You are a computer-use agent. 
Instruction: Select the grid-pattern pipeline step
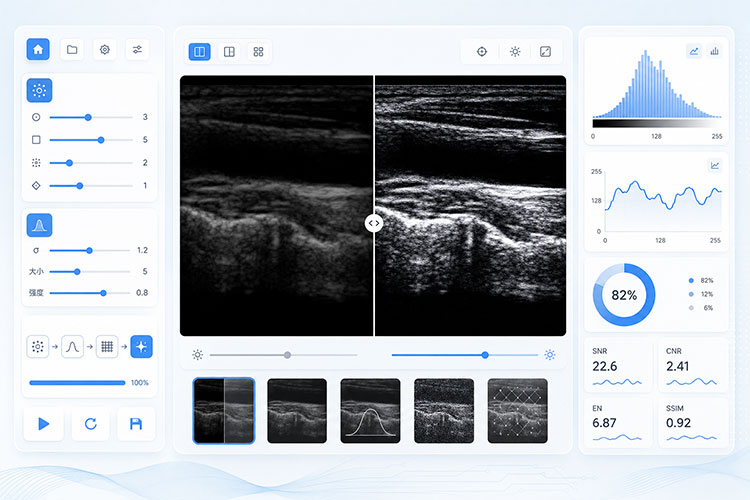click(107, 346)
